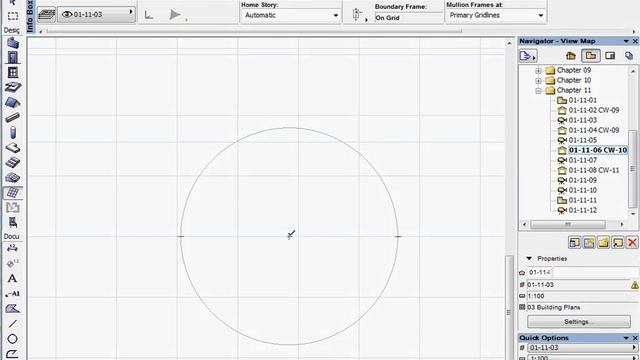Expand the Chapter 10 folder
The image size is (640, 360).
click(538, 81)
